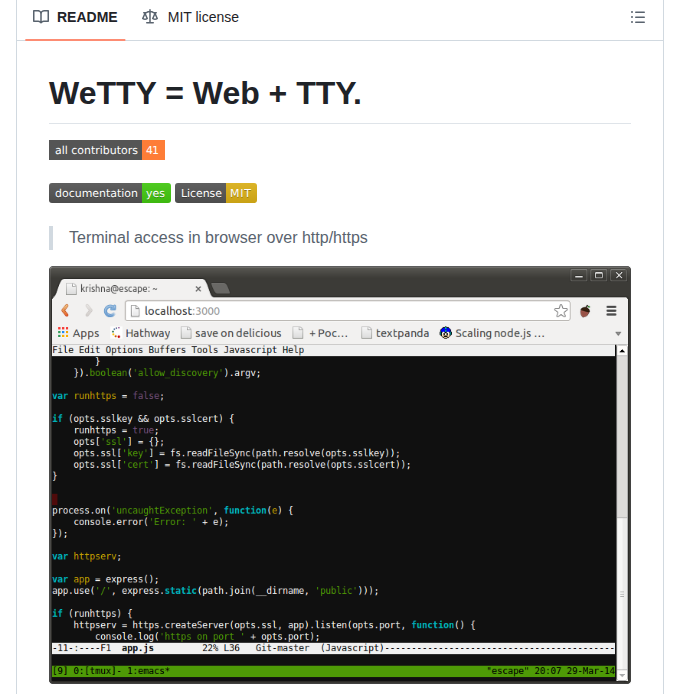Select the quote 'Terminal access in browser over http/https'
The width and height of the screenshot is (680, 694).
(x=218, y=238)
